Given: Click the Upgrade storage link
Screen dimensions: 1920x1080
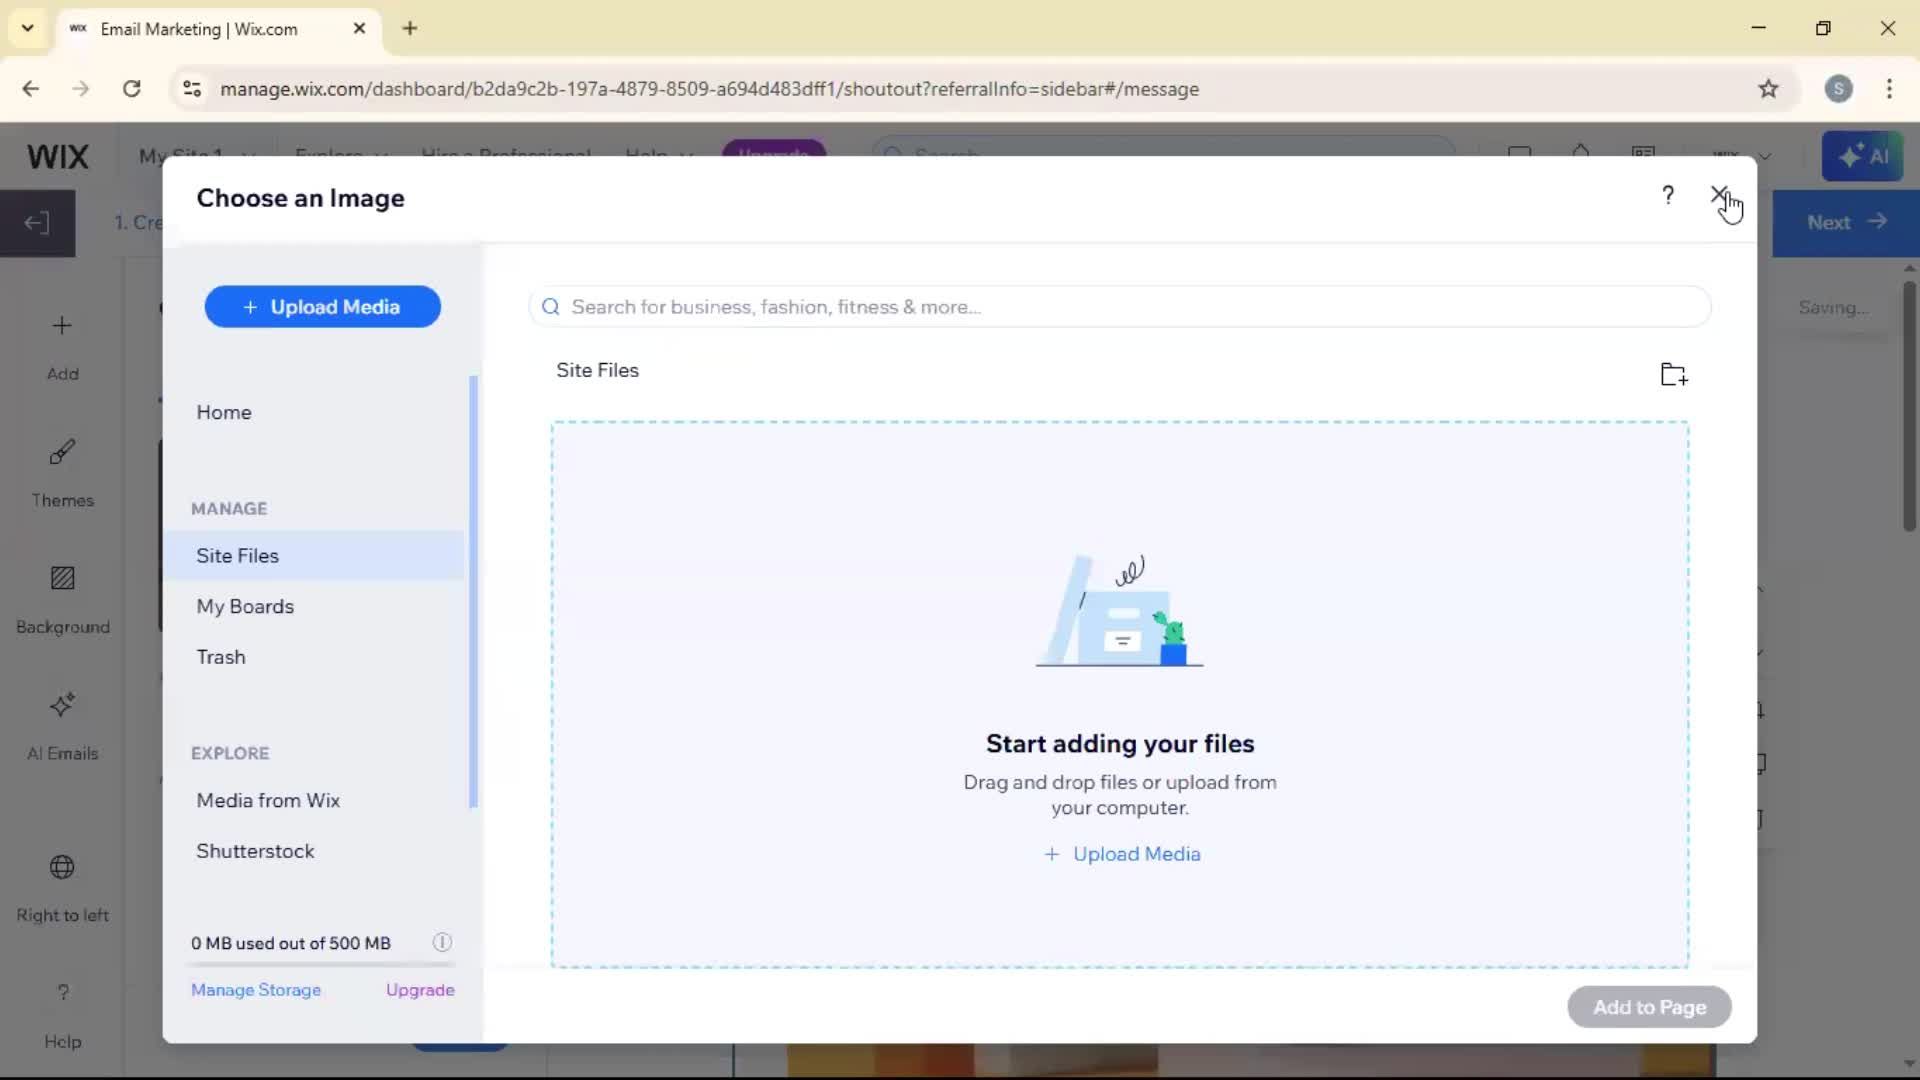Looking at the screenshot, I should [420, 990].
